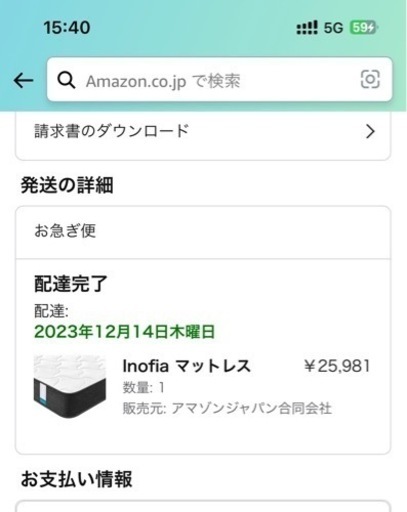
Task: Tap the 数量: 1 quantity text
Action: coord(143,387)
